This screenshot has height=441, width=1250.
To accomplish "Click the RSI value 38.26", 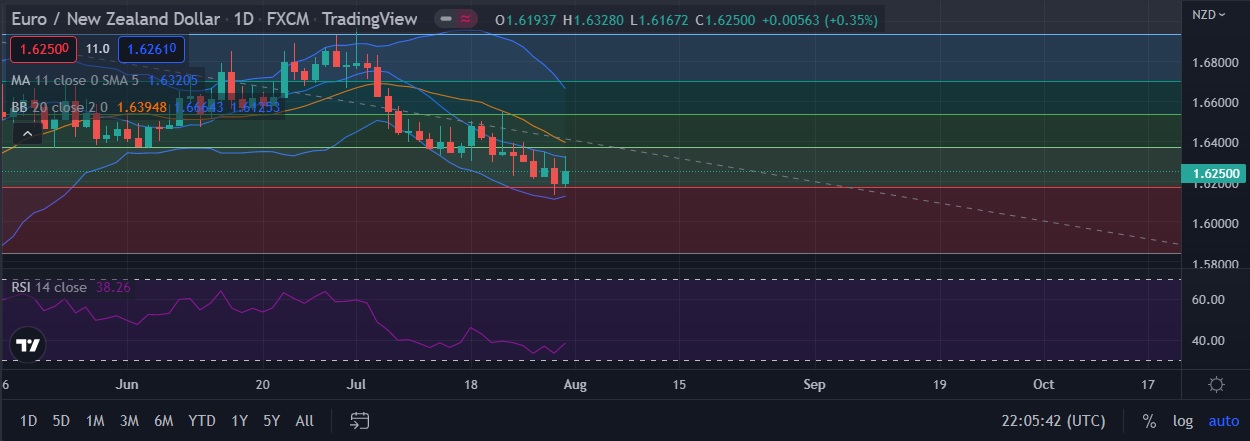I will tap(114, 287).
